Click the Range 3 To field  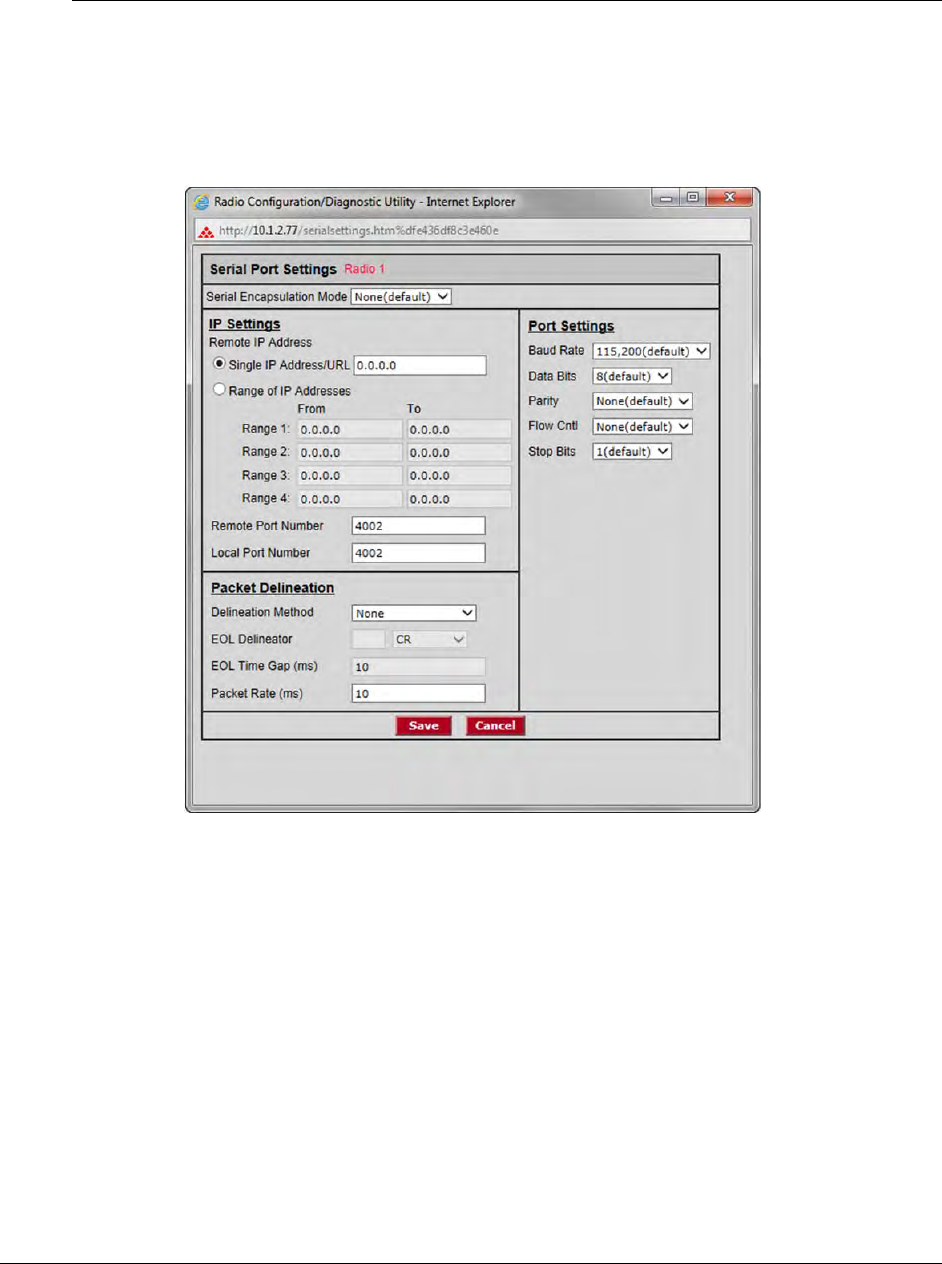[459, 475]
